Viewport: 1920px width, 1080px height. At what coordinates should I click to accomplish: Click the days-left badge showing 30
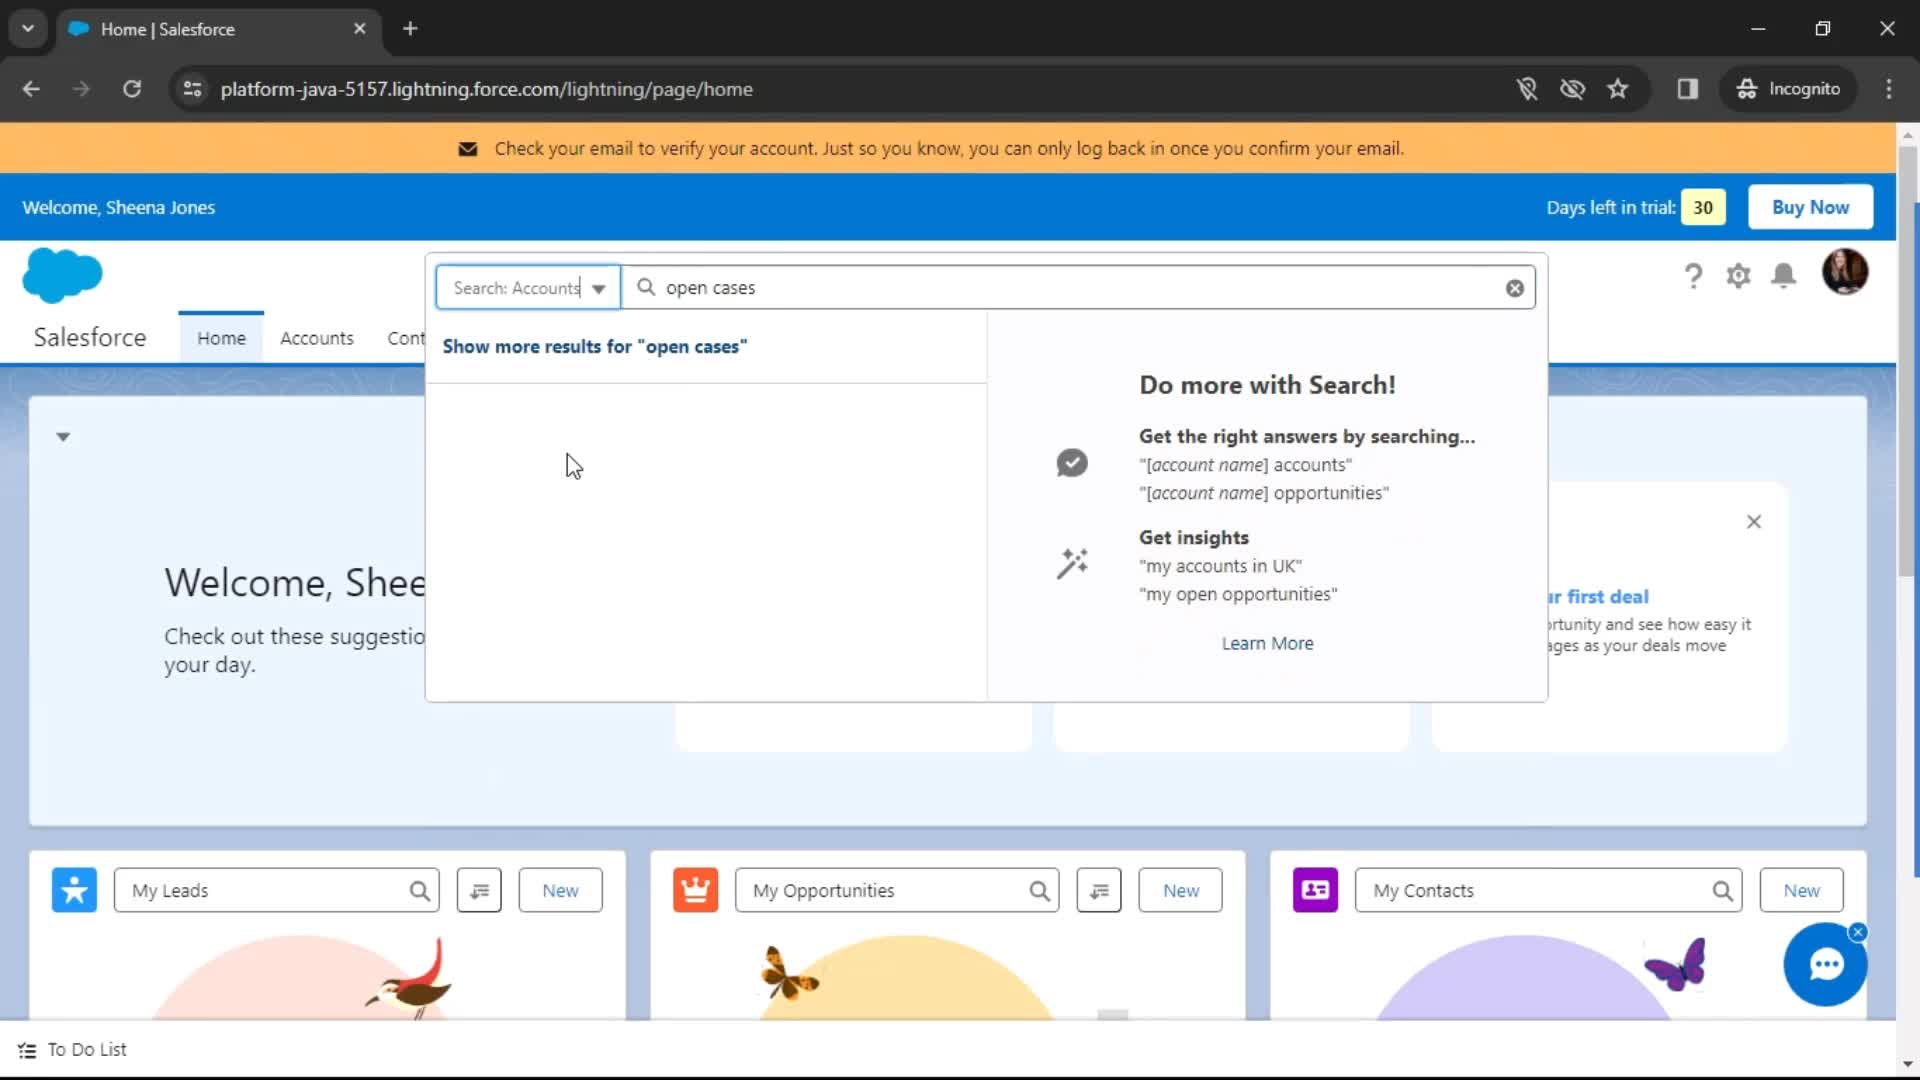tap(1703, 207)
